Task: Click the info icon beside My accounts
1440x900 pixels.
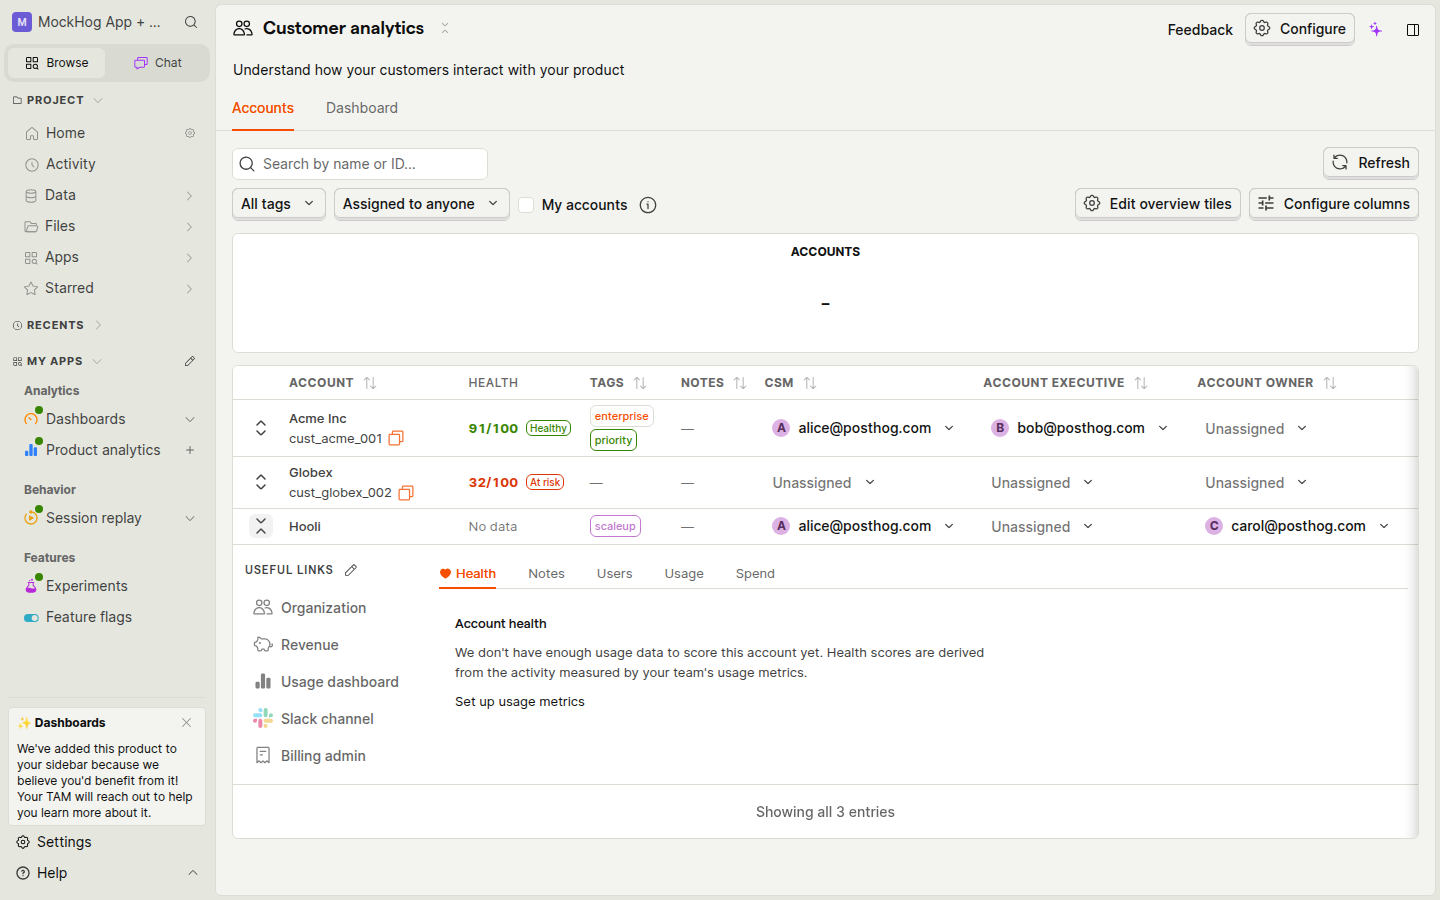Action: point(648,205)
